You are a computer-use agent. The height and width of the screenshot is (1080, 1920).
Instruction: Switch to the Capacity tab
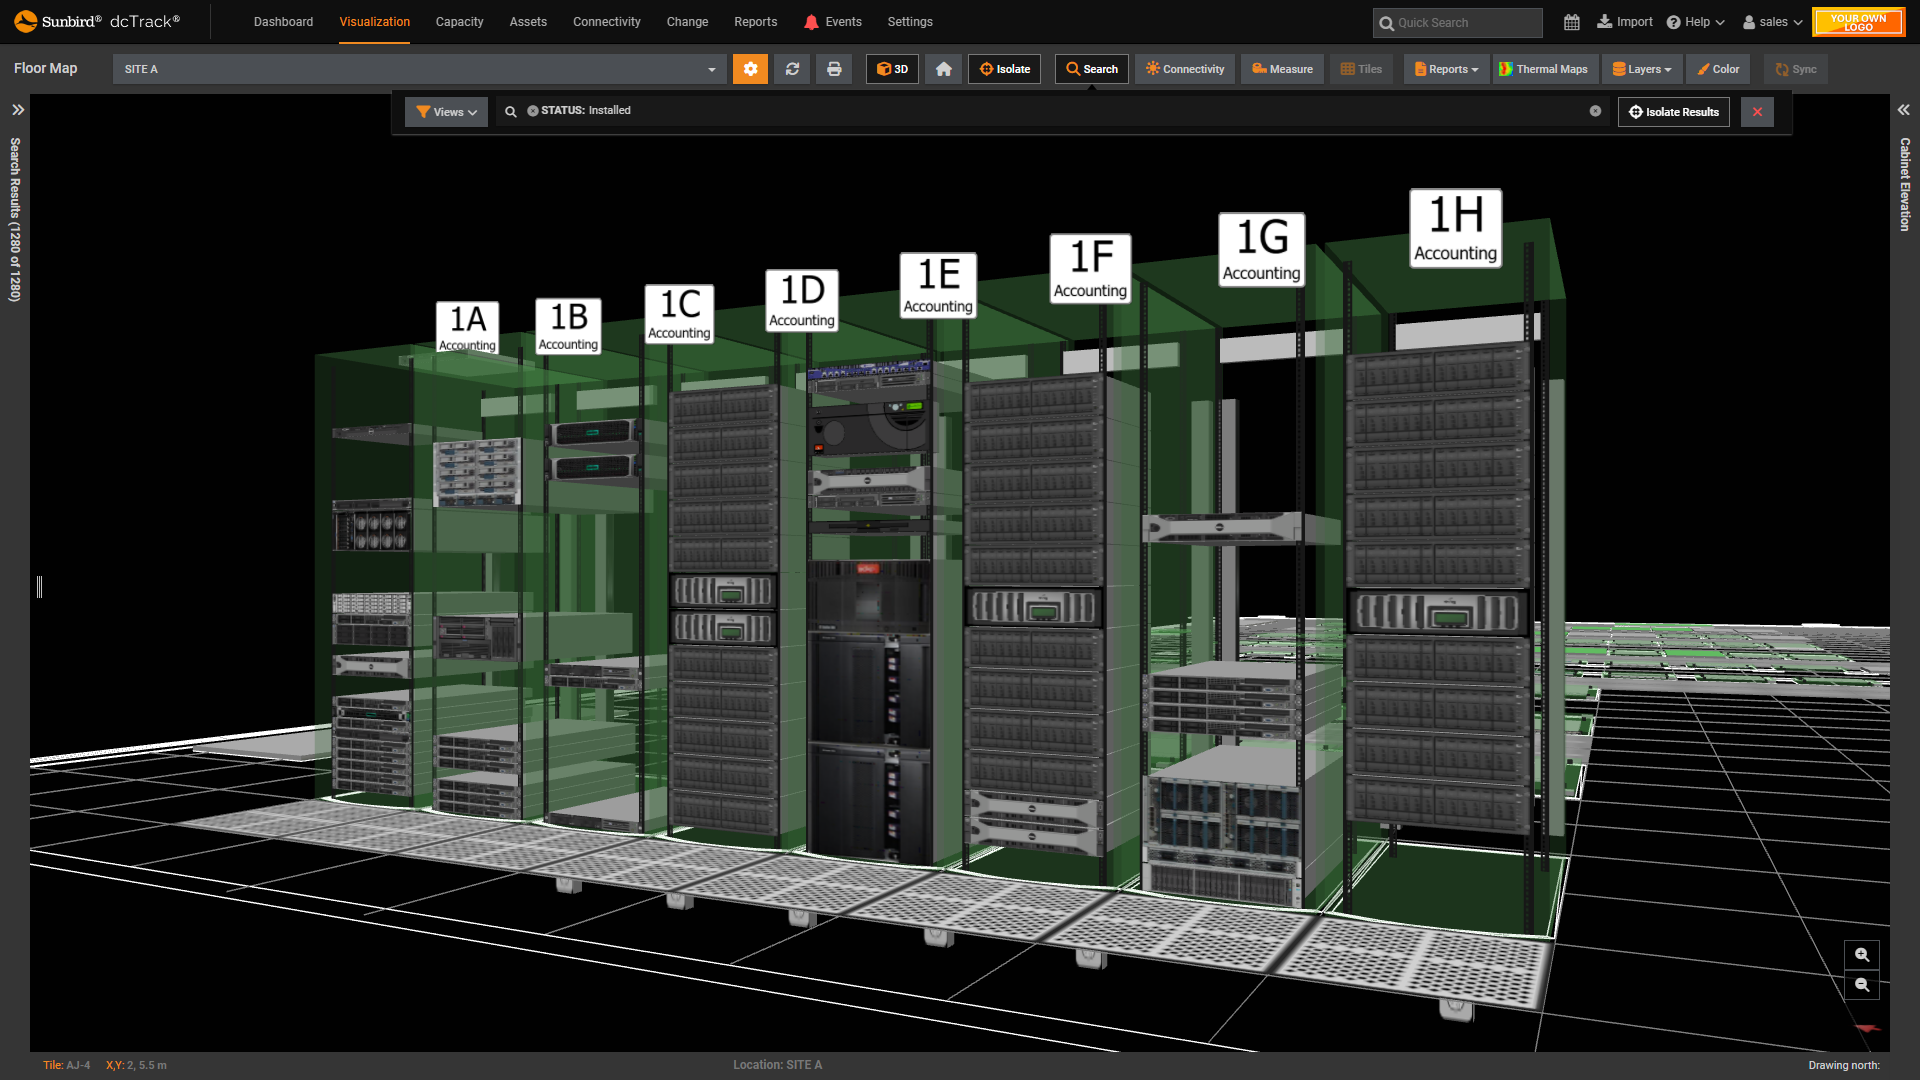[x=460, y=21]
